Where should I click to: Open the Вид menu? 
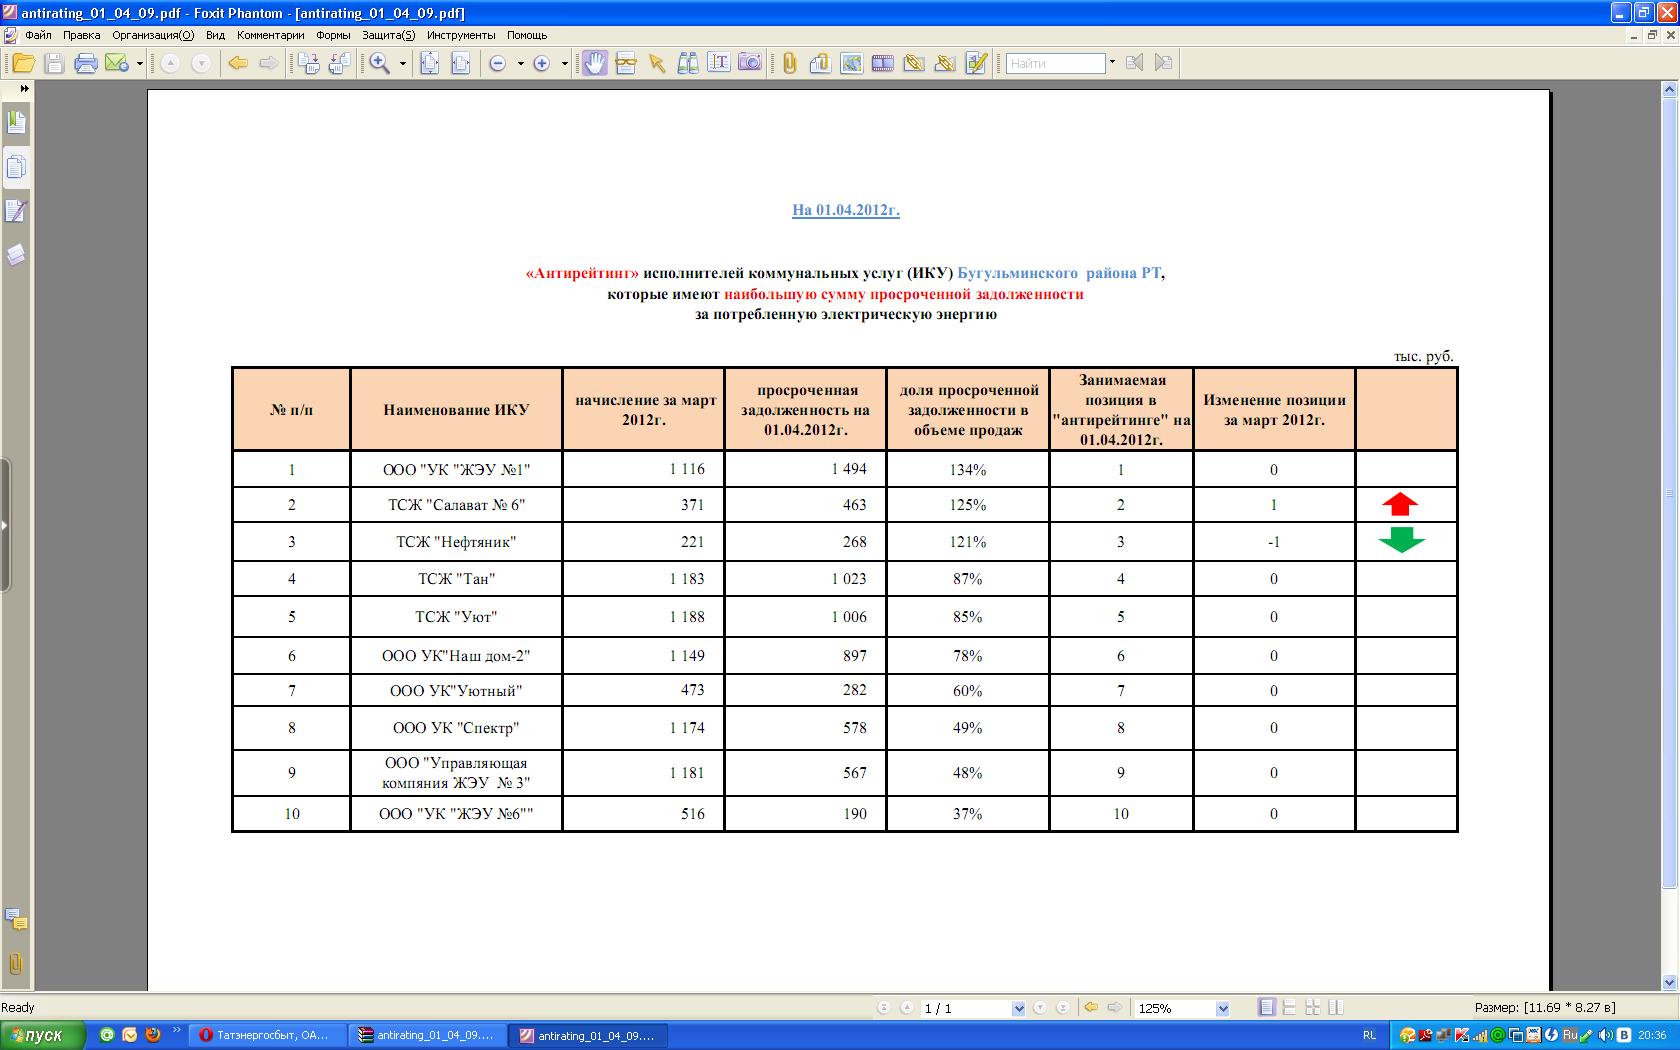tap(215, 35)
